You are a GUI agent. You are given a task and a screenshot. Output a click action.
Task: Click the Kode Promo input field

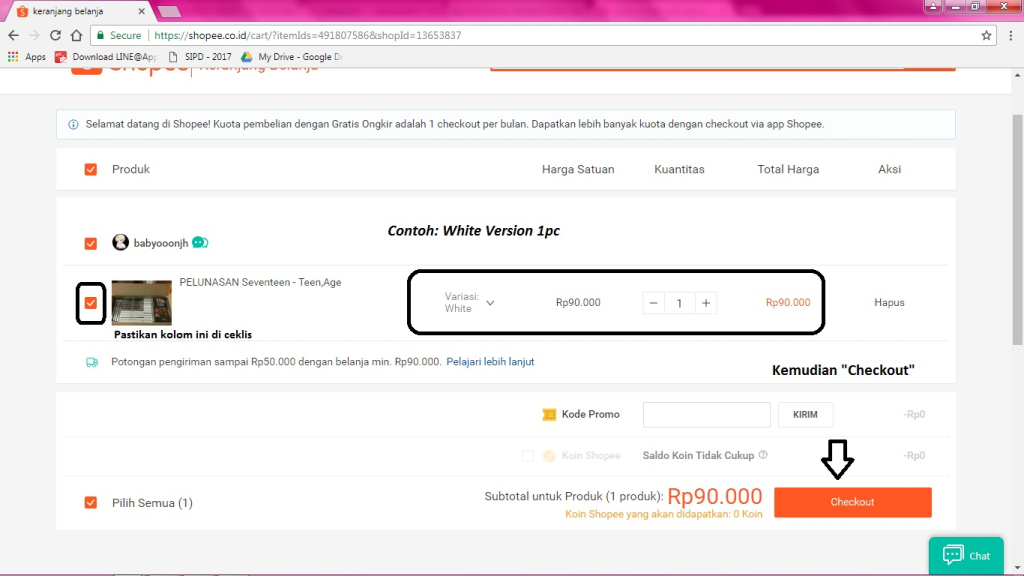coord(707,414)
